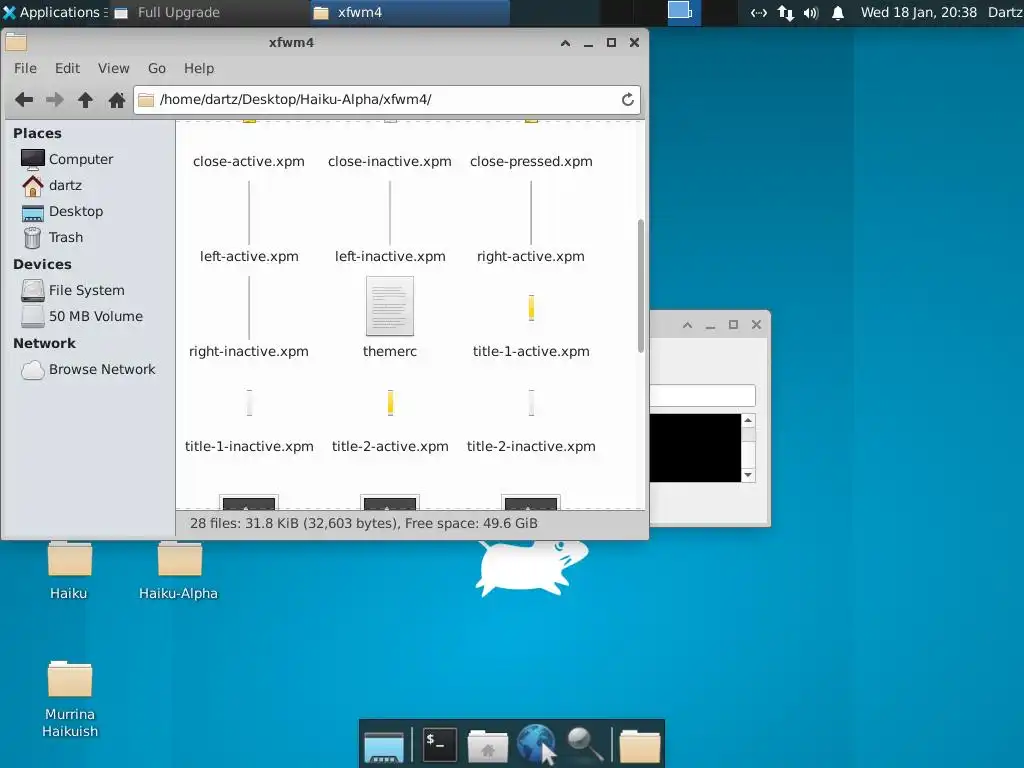Open the volume control tray icon

point(811,12)
